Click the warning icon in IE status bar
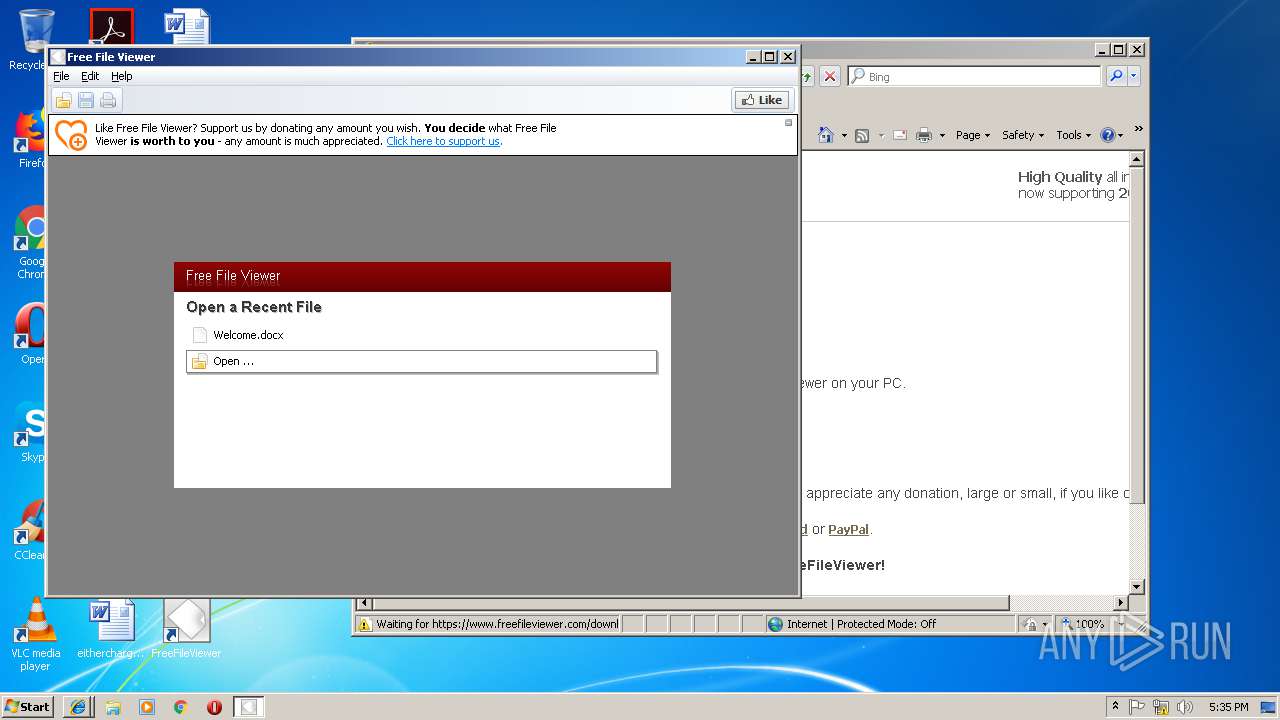This screenshot has height=720, width=1280. [x=364, y=624]
